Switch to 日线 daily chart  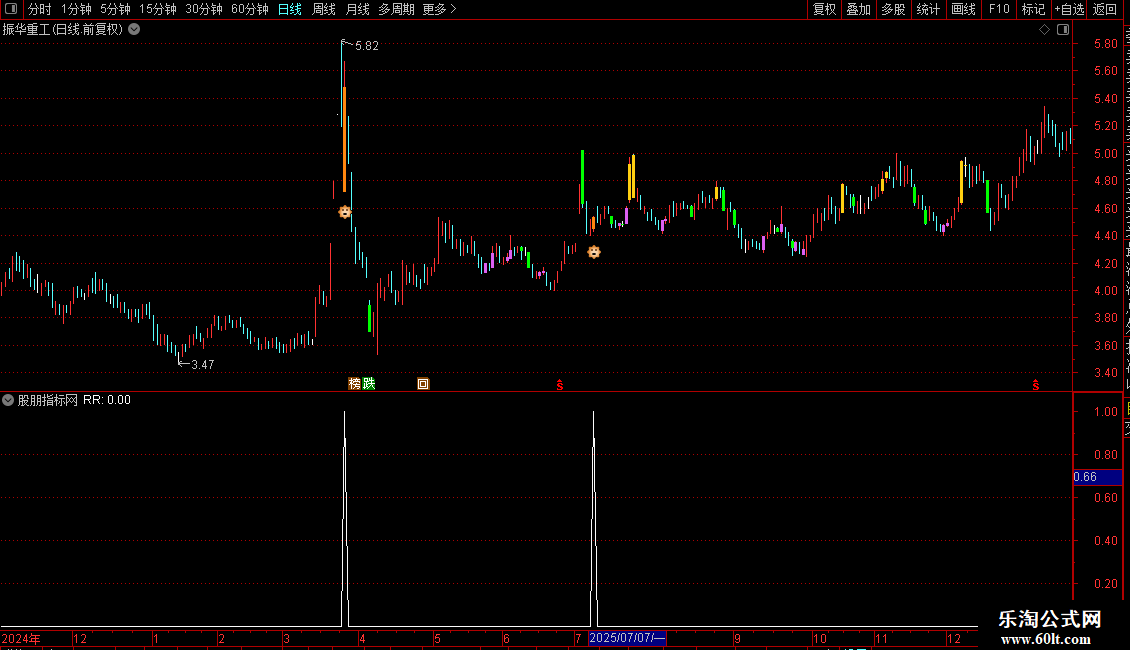pyautogui.click(x=290, y=9)
